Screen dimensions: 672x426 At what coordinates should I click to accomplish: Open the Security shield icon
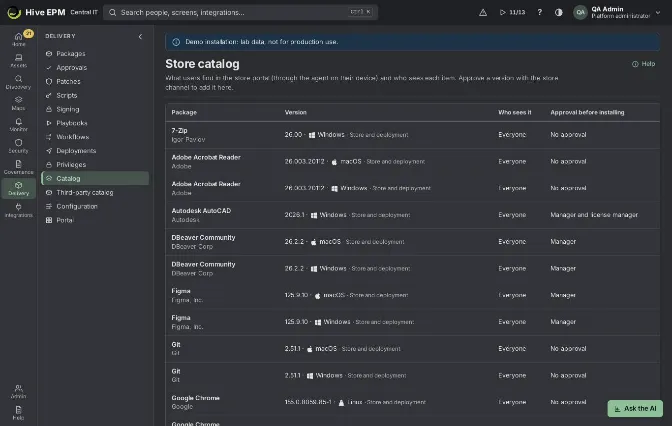point(18,146)
